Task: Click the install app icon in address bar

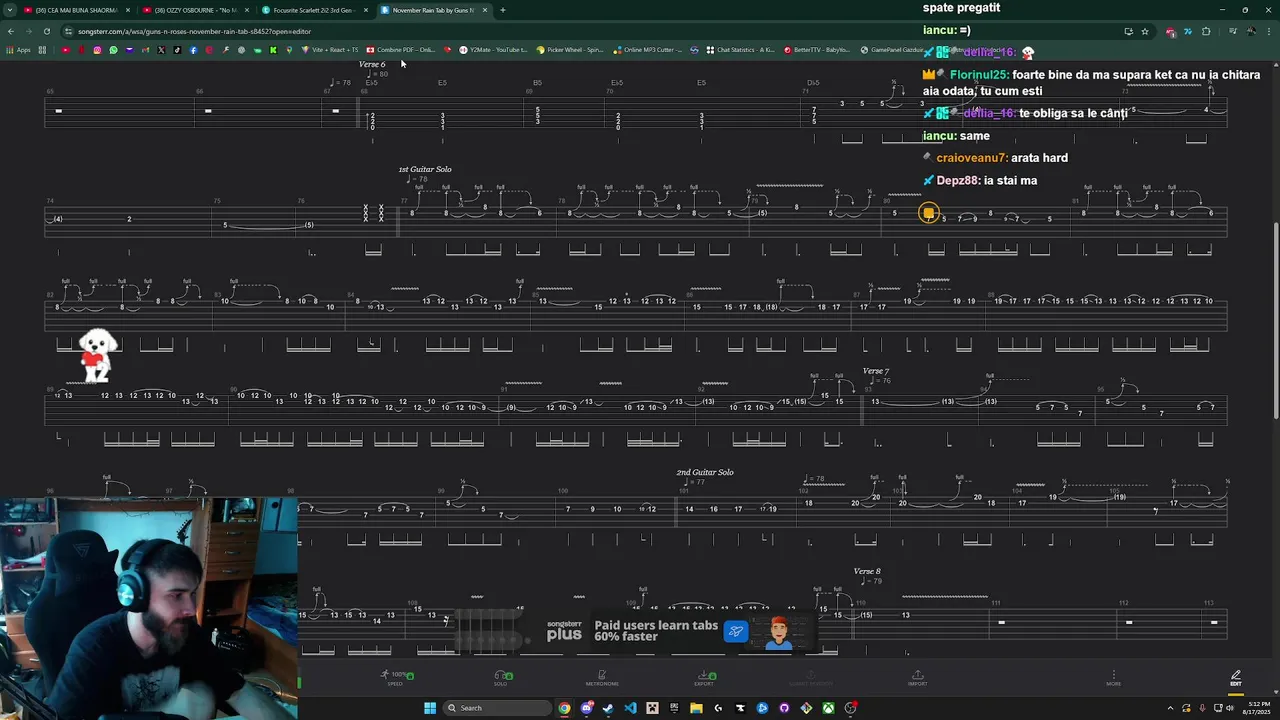Action: click(1128, 31)
